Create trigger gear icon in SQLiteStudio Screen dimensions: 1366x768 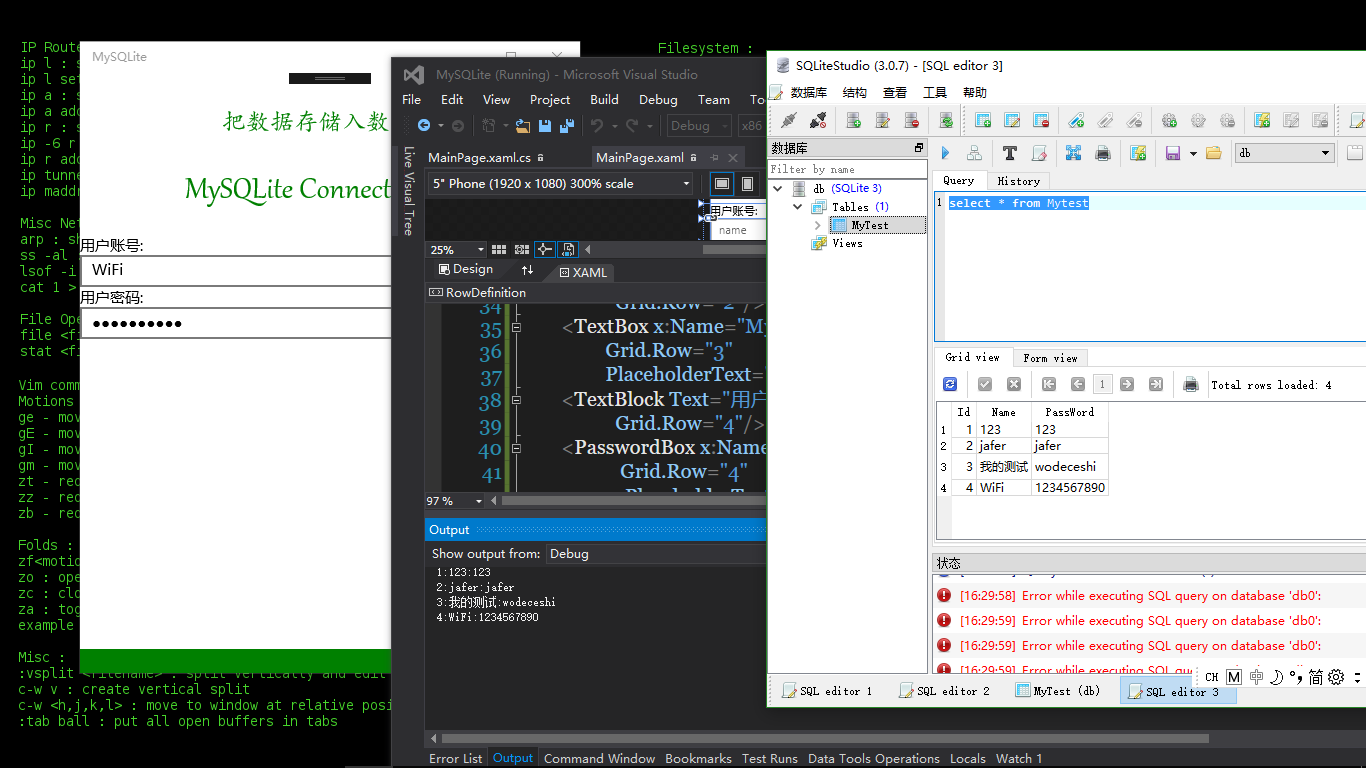pyautogui.click(x=1169, y=120)
